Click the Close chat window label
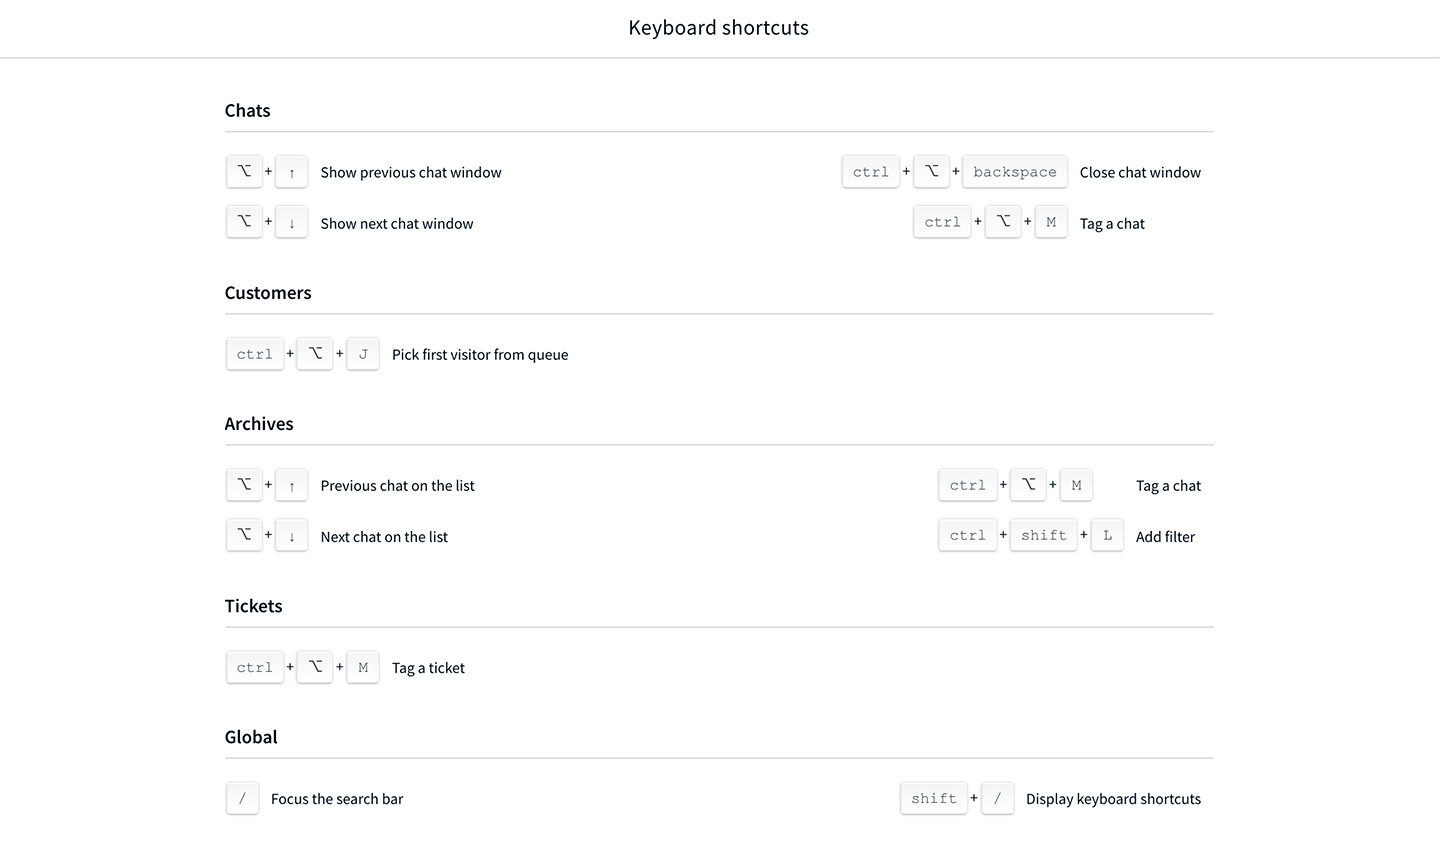Image resolution: width=1440 pixels, height=860 pixels. point(1140,172)
